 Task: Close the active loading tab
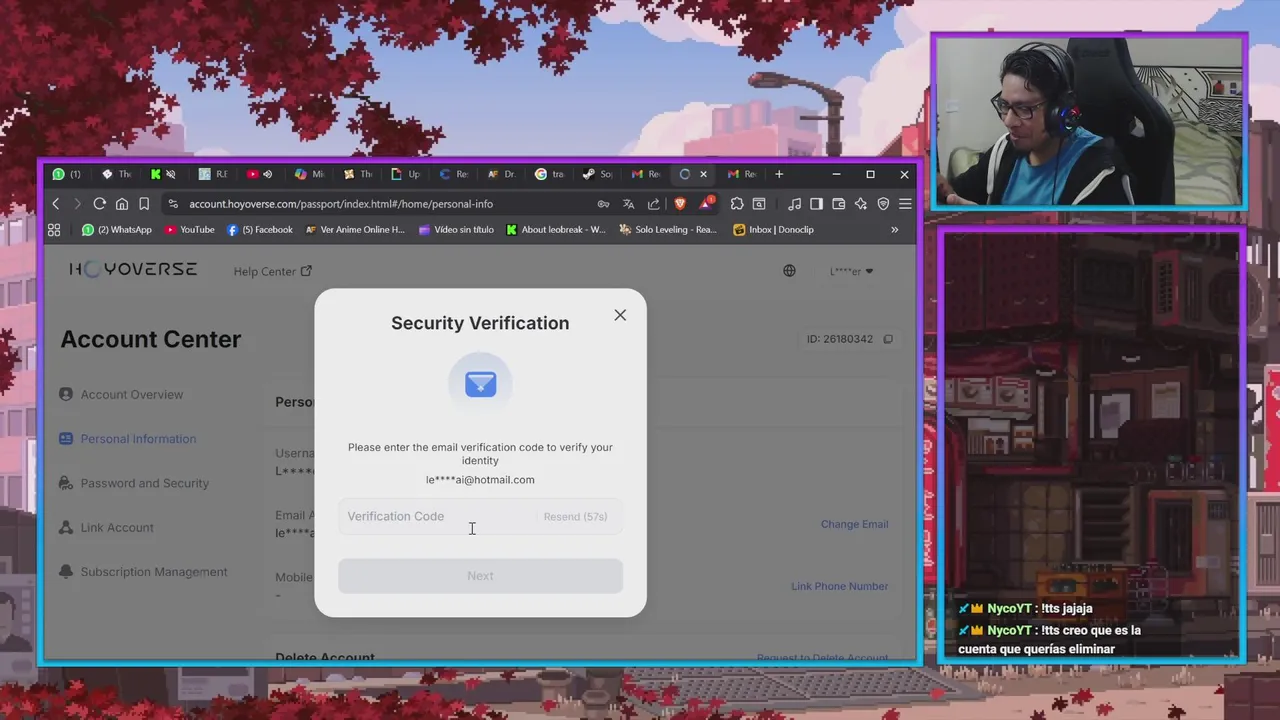pyautogui.click(x=703, y=174)
